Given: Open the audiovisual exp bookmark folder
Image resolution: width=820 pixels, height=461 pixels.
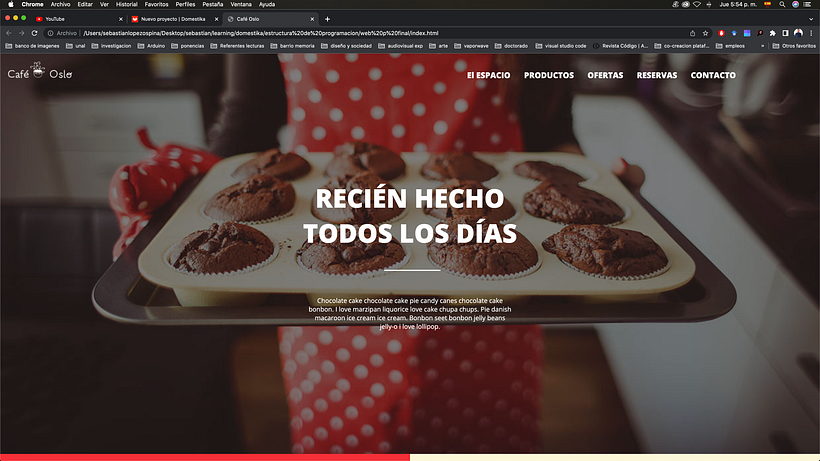Looking at the screenshot, I should (x=400, y=46).
